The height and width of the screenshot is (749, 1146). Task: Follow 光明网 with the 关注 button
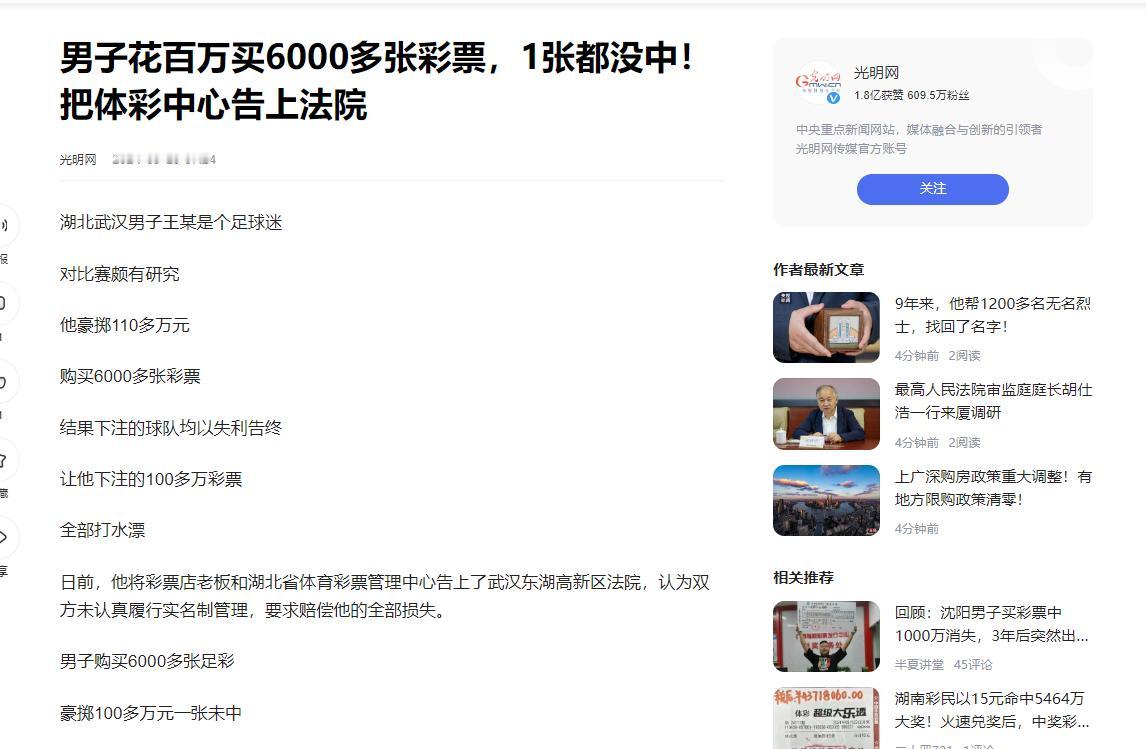[x=933, y=189]
